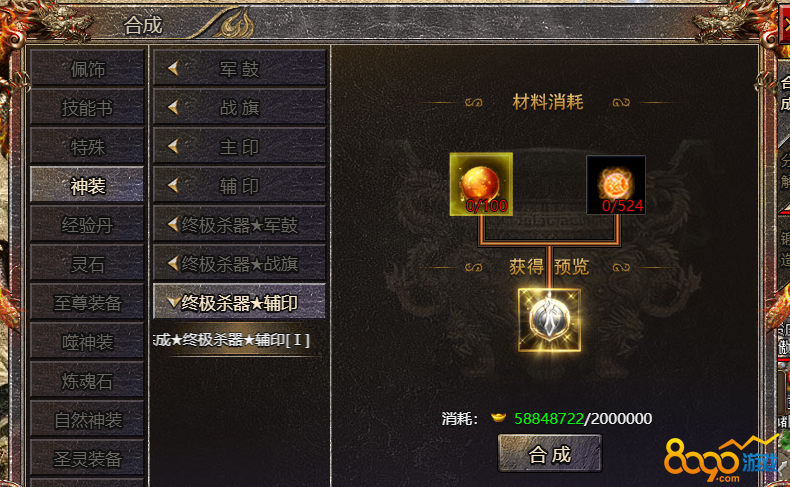790x487 pixels.
Task: Select the 合成★终极杀器★辅印[I] recipe
Action: (232, 340)
